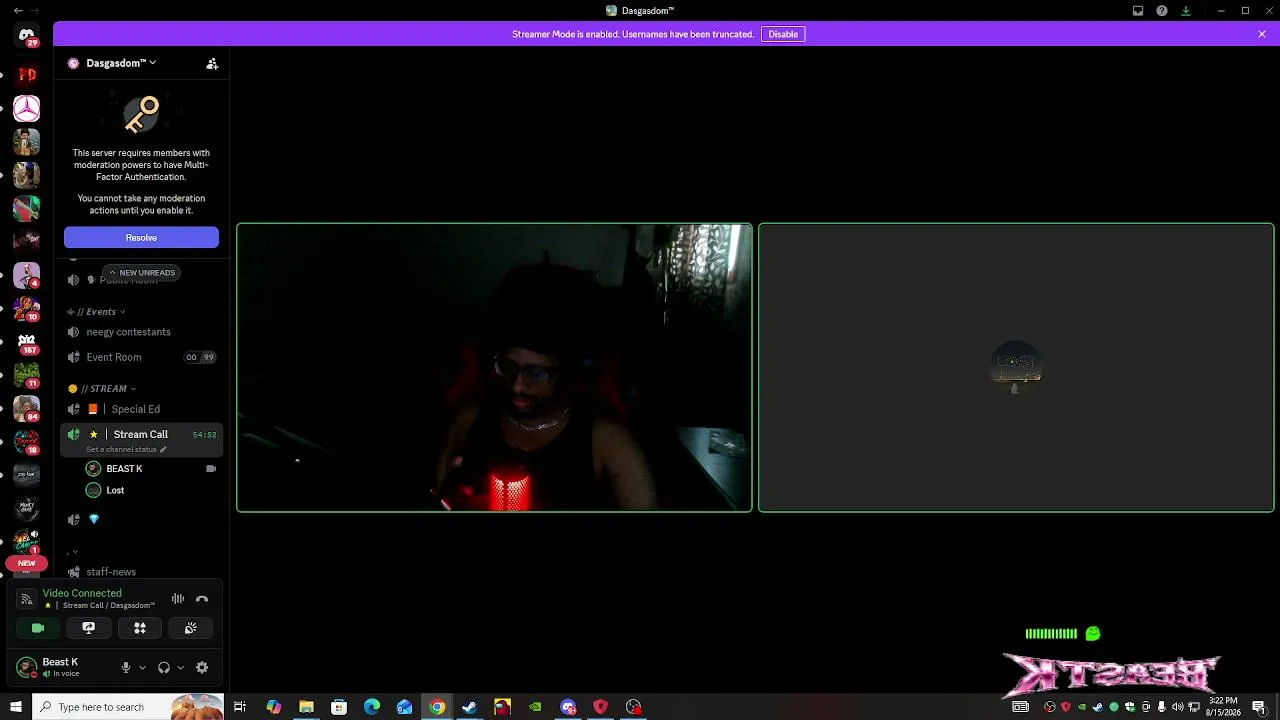The image size is (1280, 720).
Task: Toggle noise suppression waveform icon
Action: [x=178, y=599]
